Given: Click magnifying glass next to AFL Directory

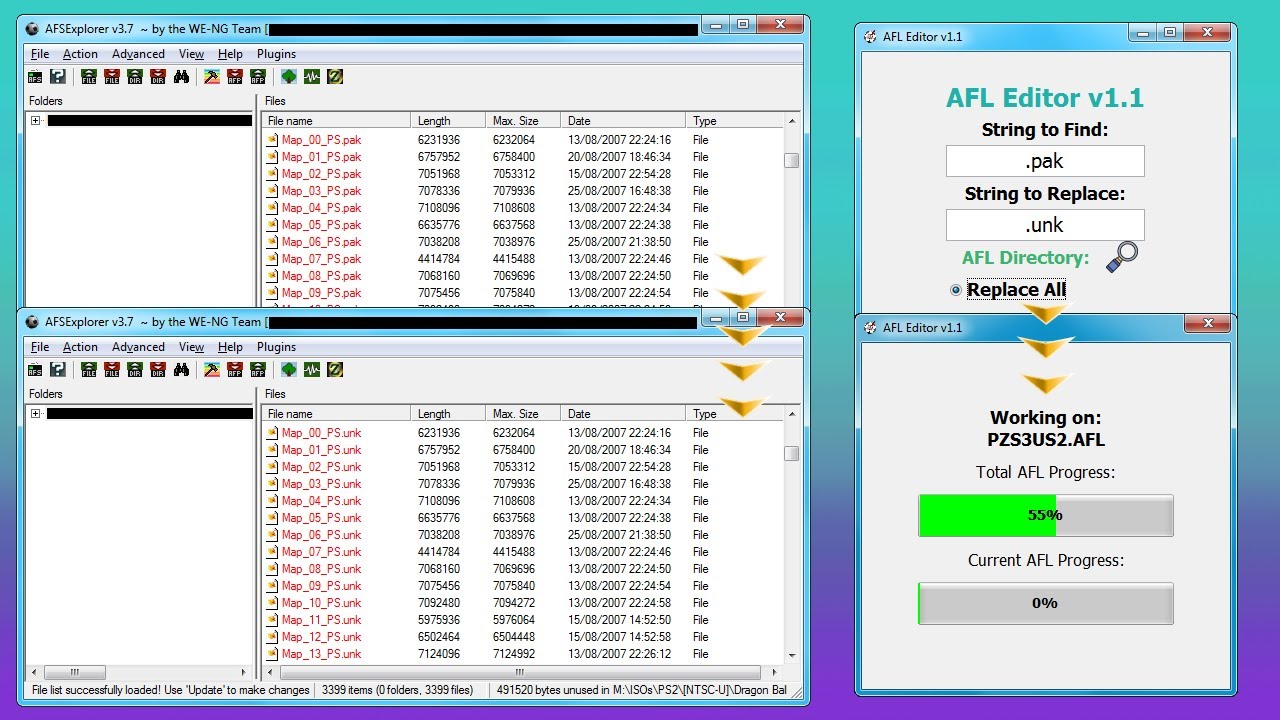Looking at the screenshot, I should pos(1122,257).
